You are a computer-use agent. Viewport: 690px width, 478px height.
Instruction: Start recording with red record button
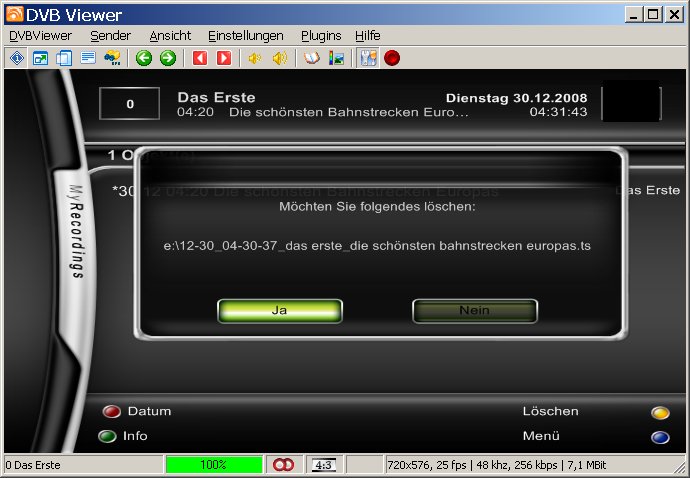pos(392,58)
